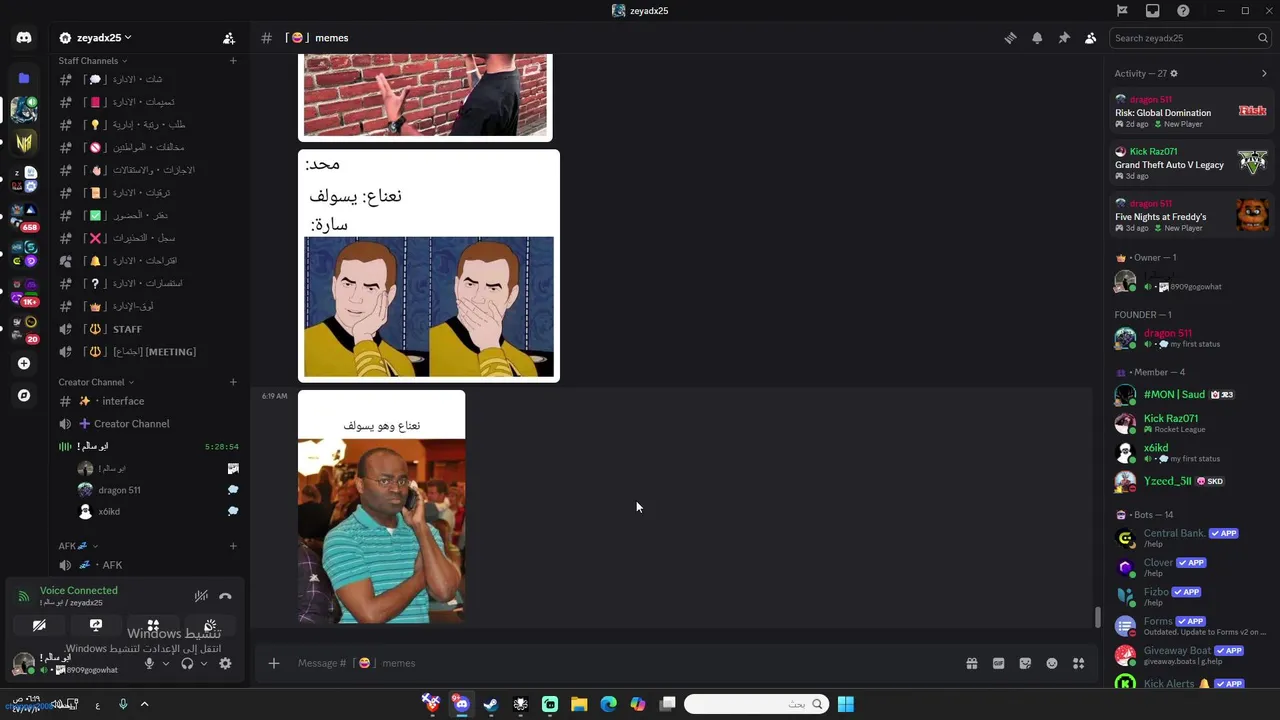Click the Windows Start button
1280x720 pixels.
846,704
